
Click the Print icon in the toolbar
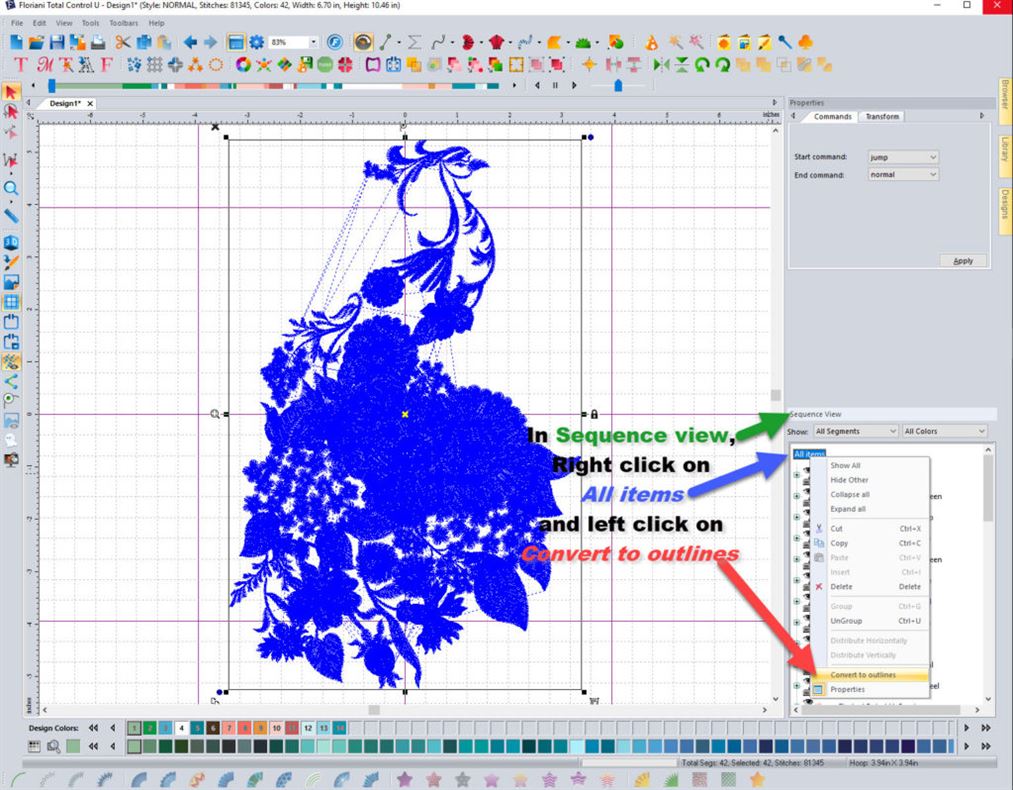97,41
